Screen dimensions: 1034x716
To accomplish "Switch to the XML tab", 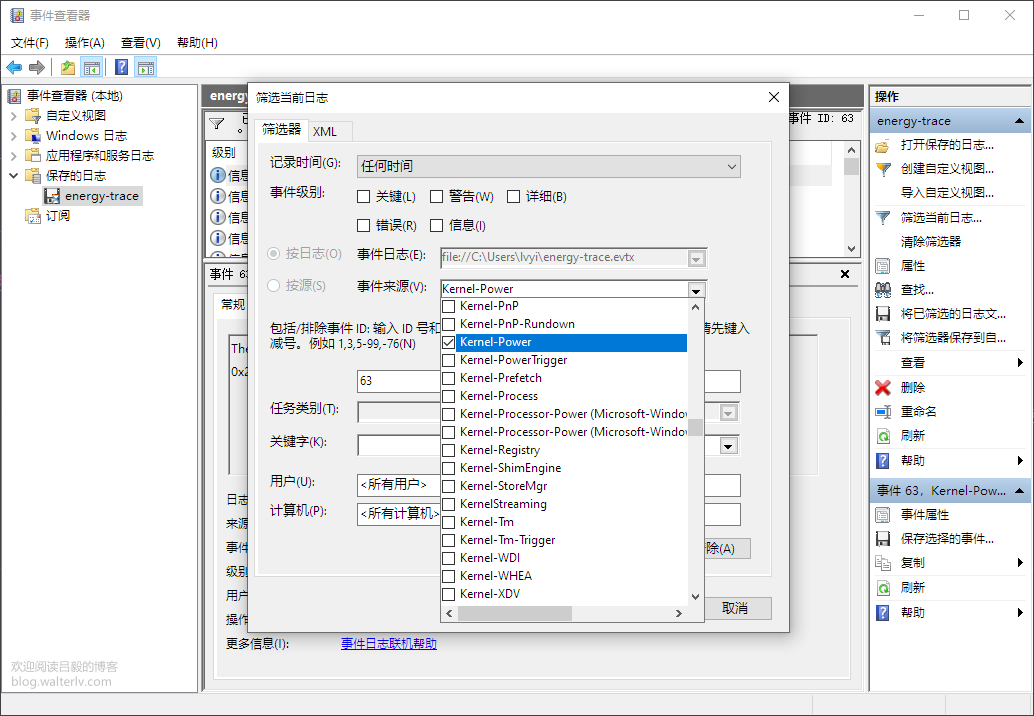I will 325,131.
